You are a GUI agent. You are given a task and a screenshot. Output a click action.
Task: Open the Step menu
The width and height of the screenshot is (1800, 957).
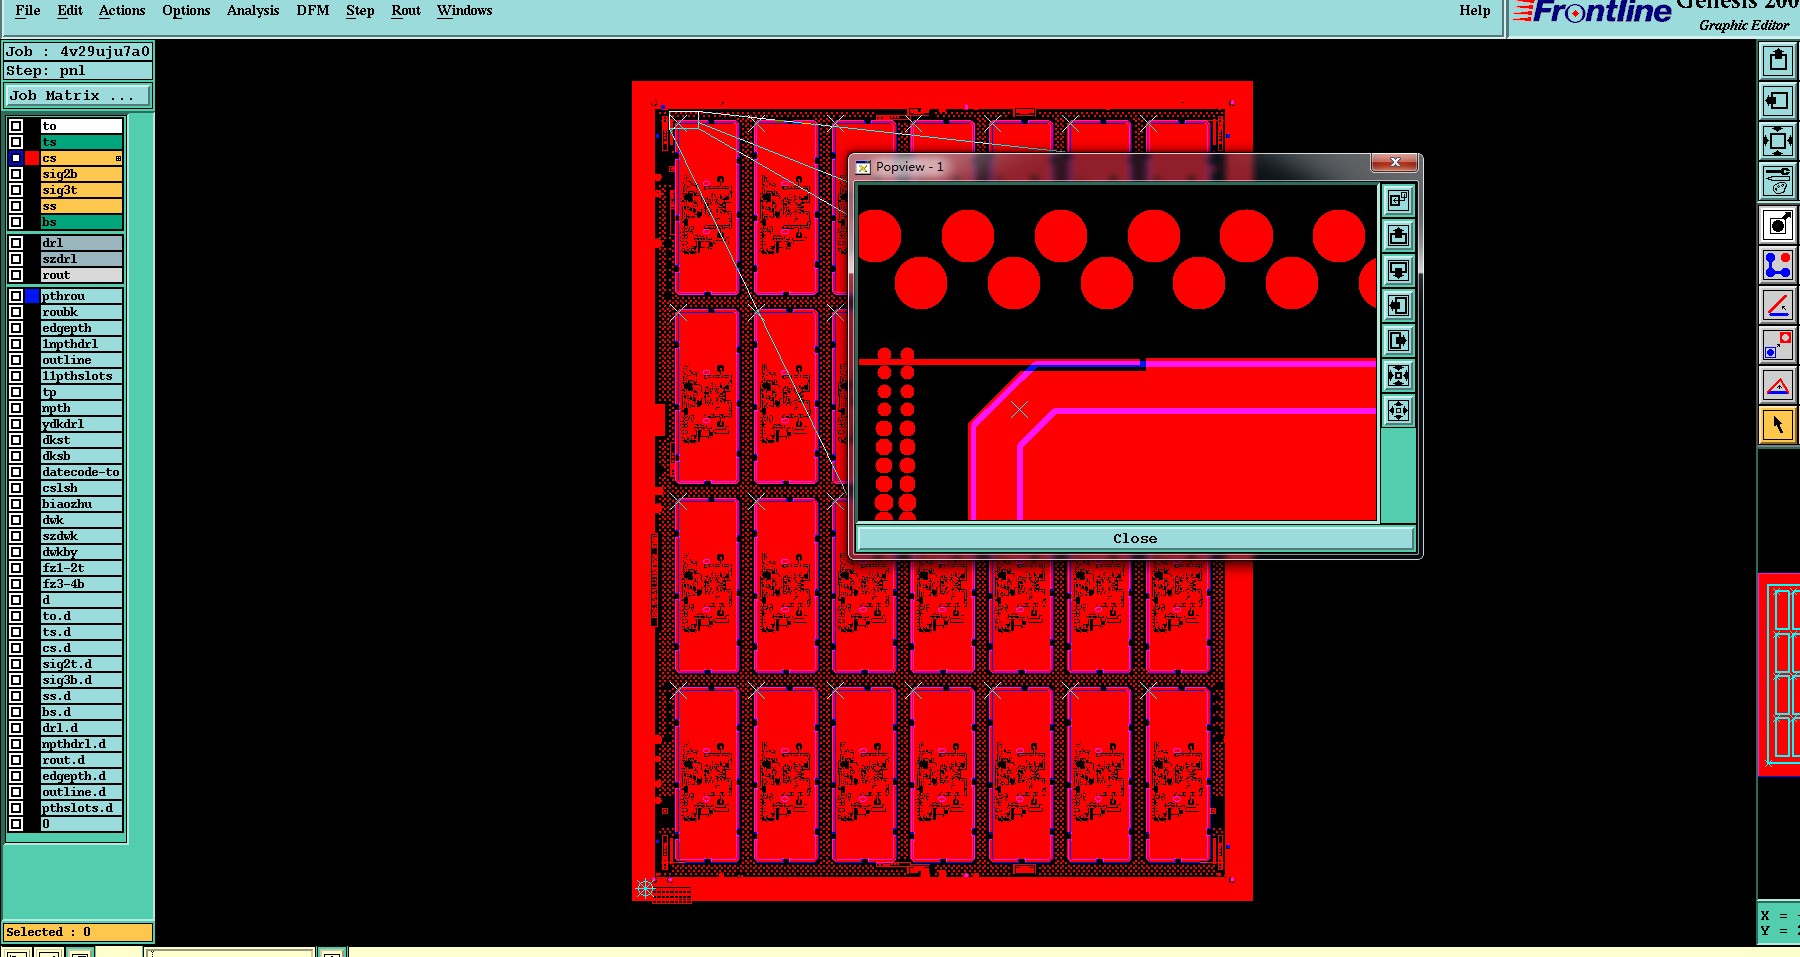pyautogui.click(x=360, y=11)
